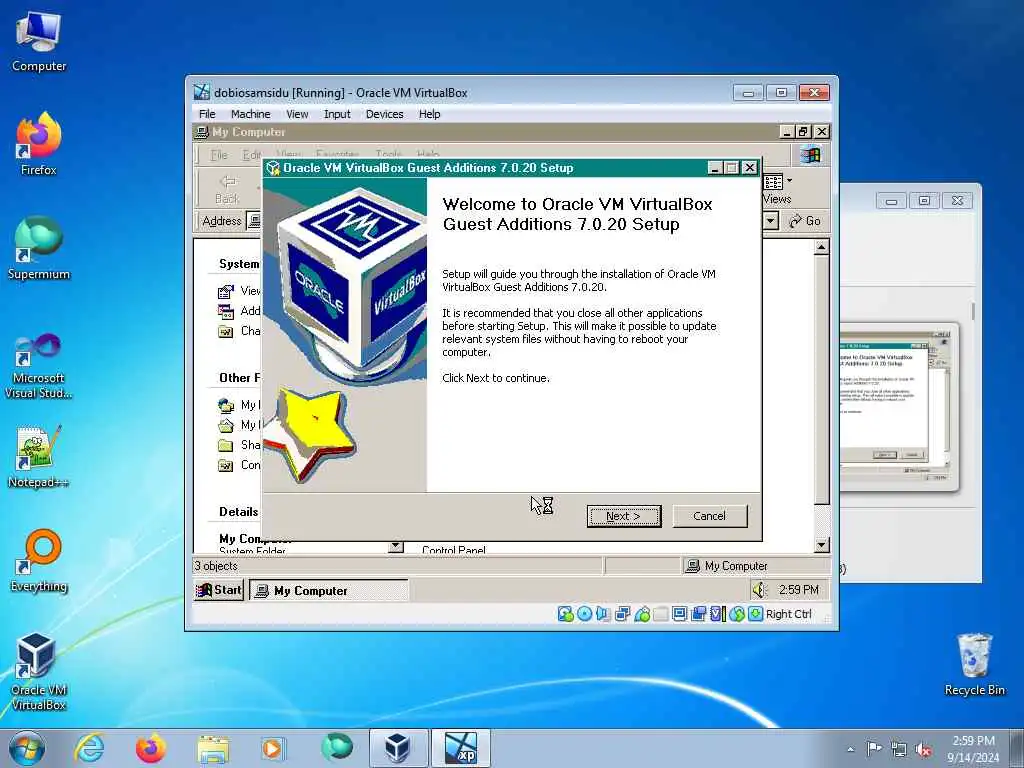This screenshot has height=768, width=1024.
Task: Click the guest Start button
Action: 219,590
